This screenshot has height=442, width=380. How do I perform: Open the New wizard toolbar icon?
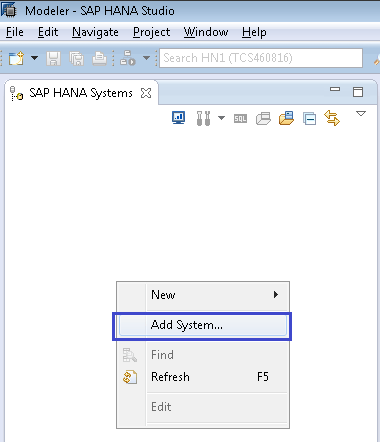[16, 59]
